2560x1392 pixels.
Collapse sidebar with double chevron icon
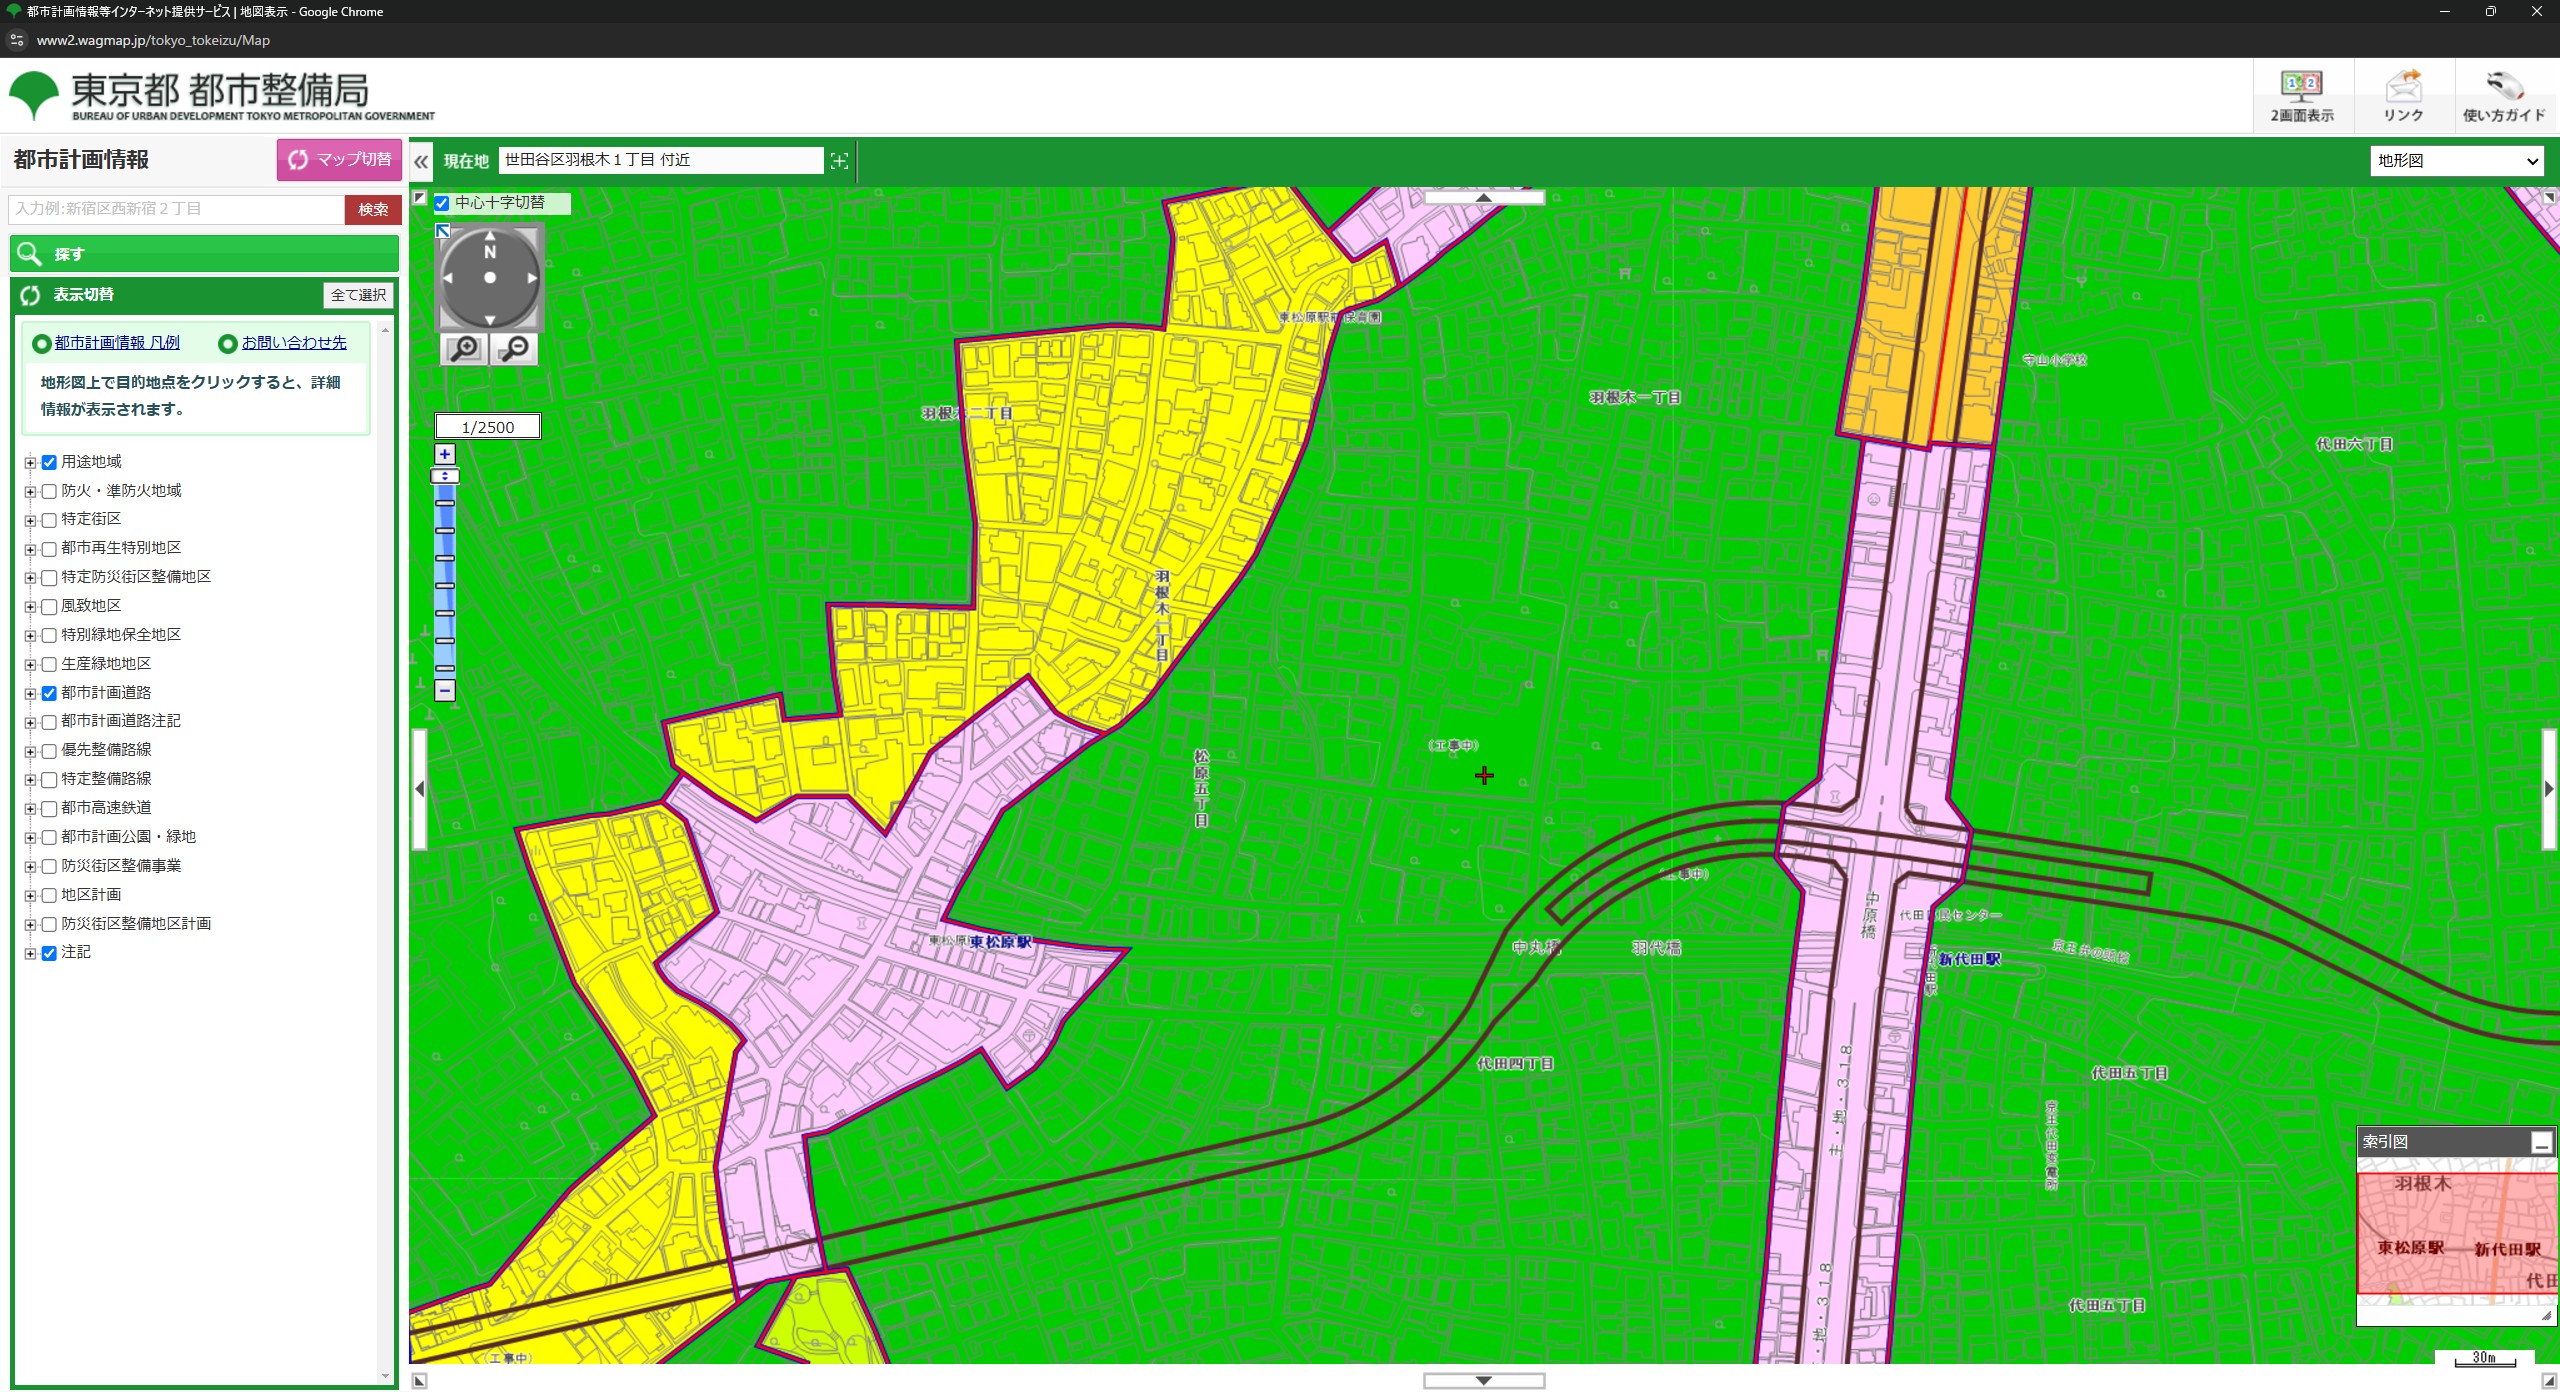pyautogui.click(x=421, y=161)
